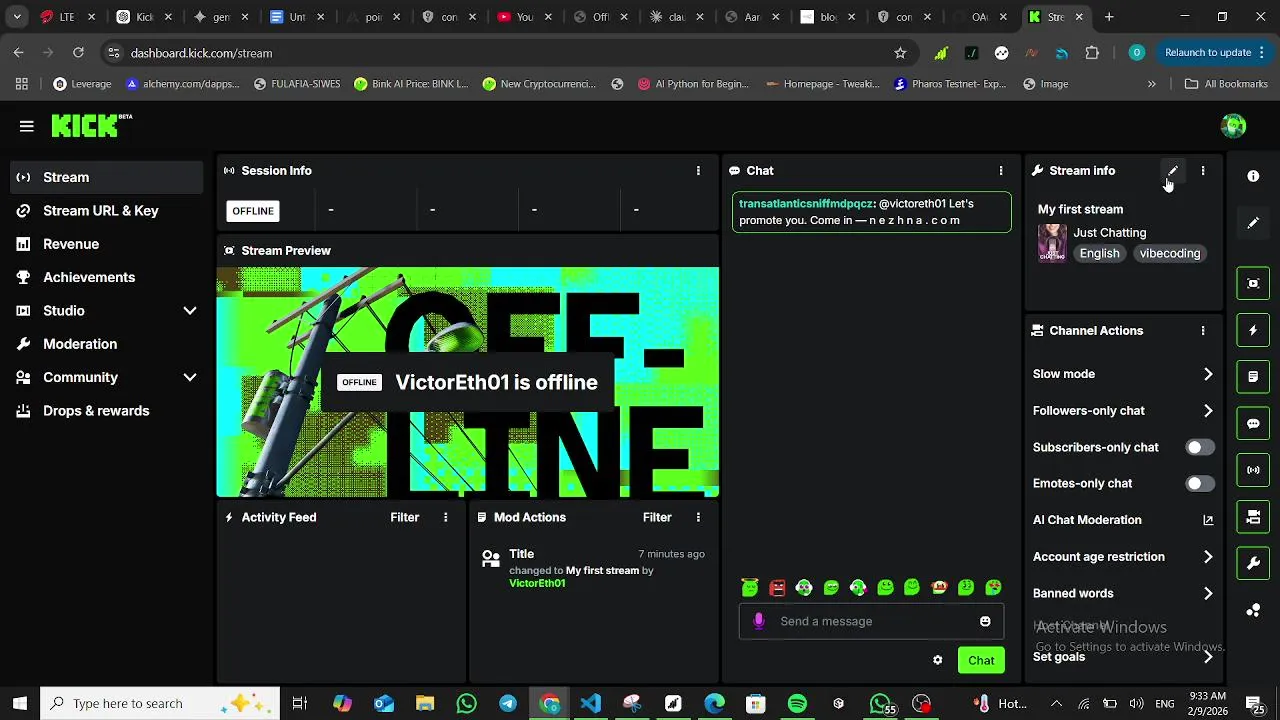The image size is (1280, 720).
Task: Open Activity Feed Filter dropdown
Action: tap(404, 517)
